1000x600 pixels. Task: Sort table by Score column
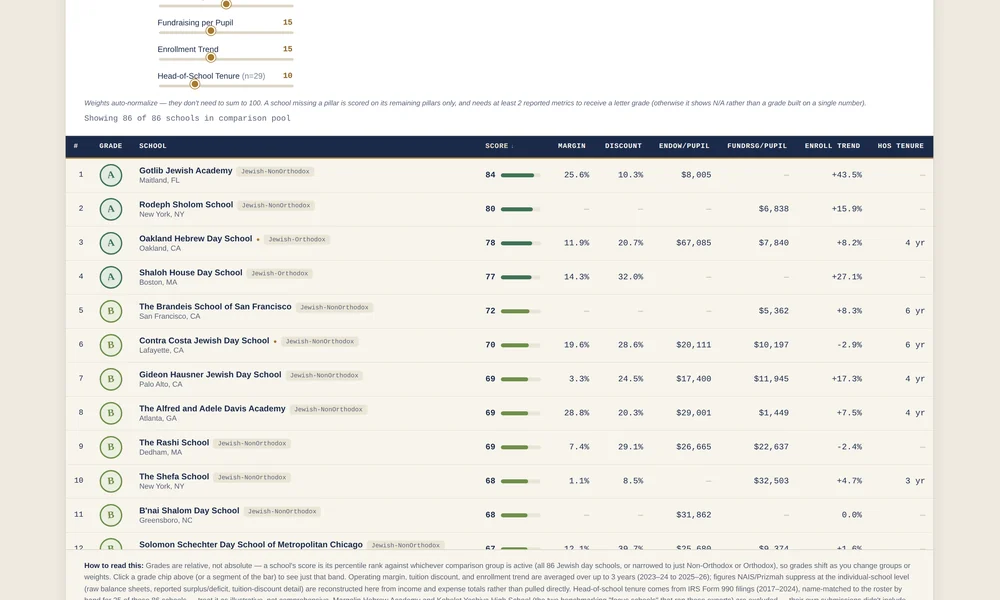click(x=499, y=146)
